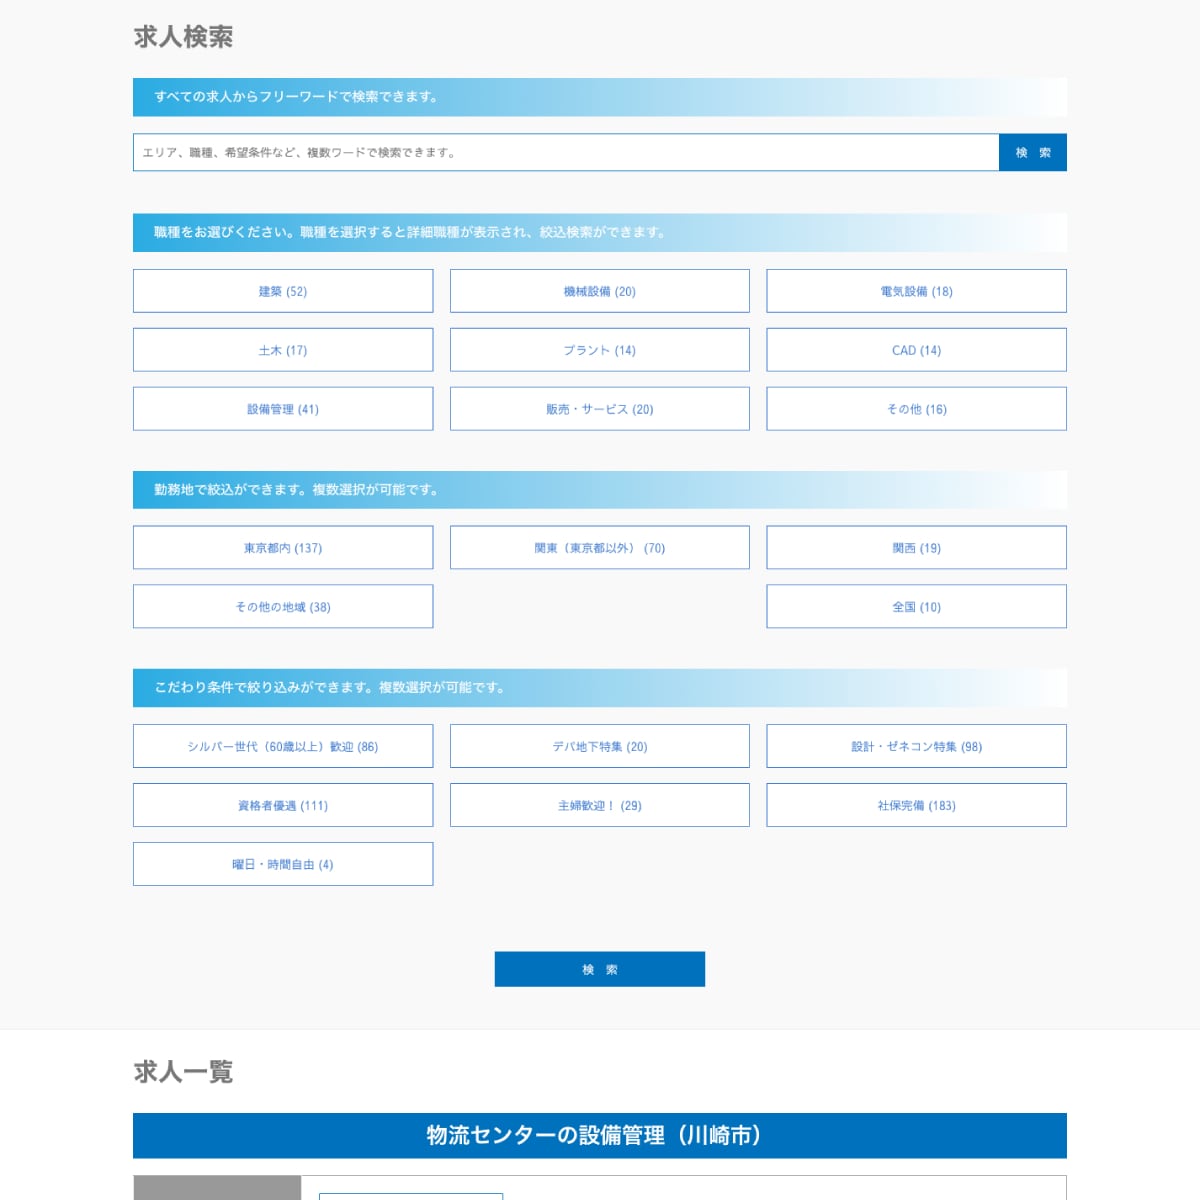Select the 建築 (52) job category

coord(283,291)
